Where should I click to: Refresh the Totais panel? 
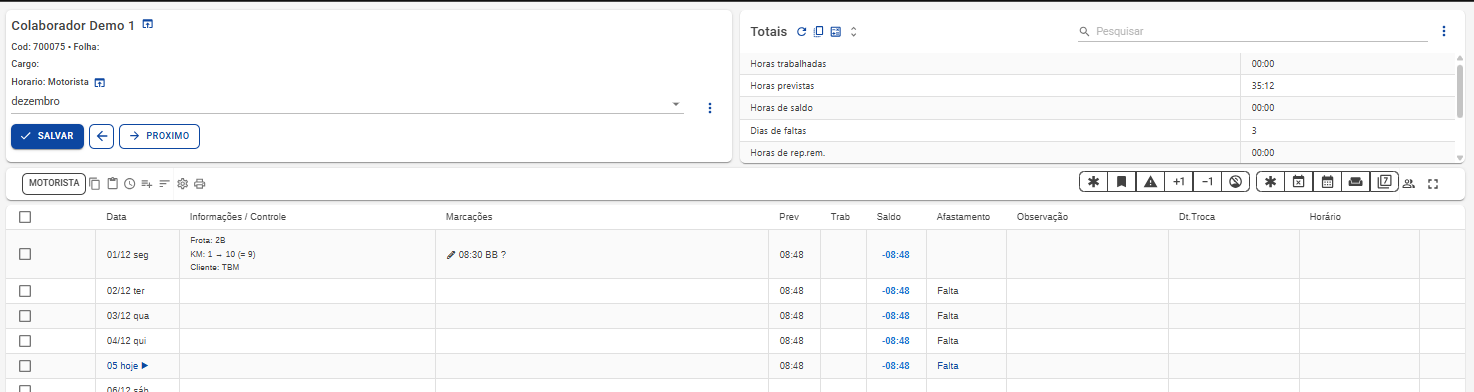coord(801,32)
